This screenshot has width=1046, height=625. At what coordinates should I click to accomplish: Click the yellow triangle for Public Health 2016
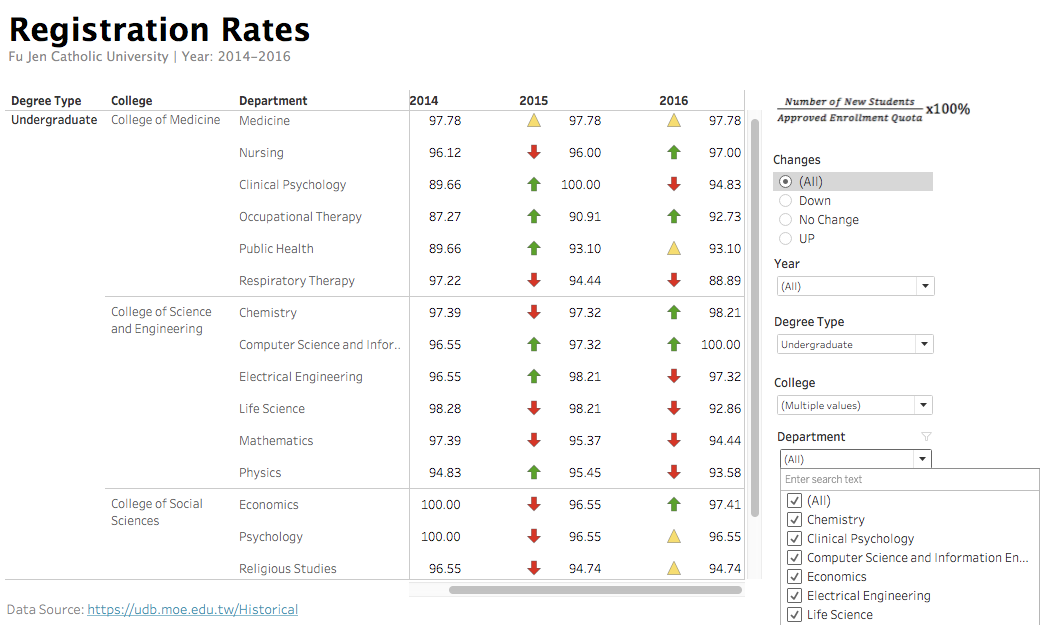point(674,248)
